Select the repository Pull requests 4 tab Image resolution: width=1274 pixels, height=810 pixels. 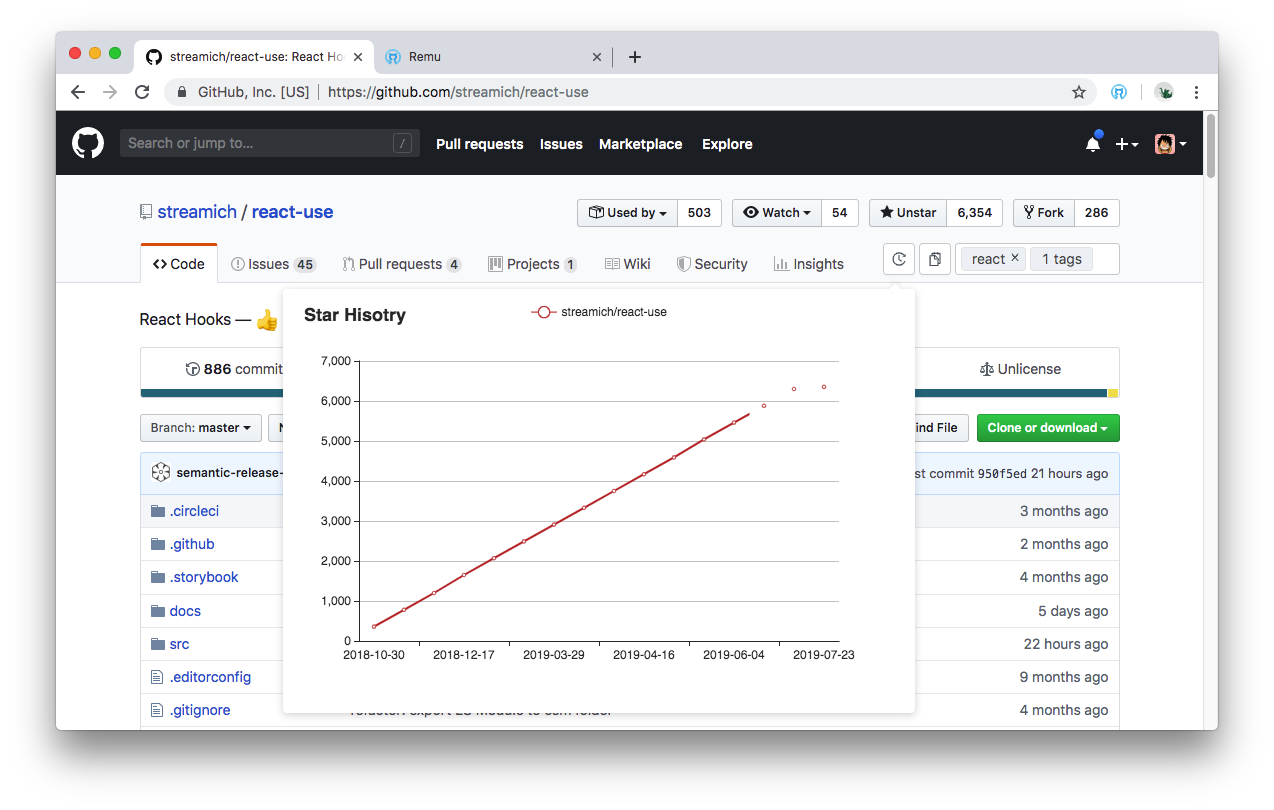click(x=401, y=264)
